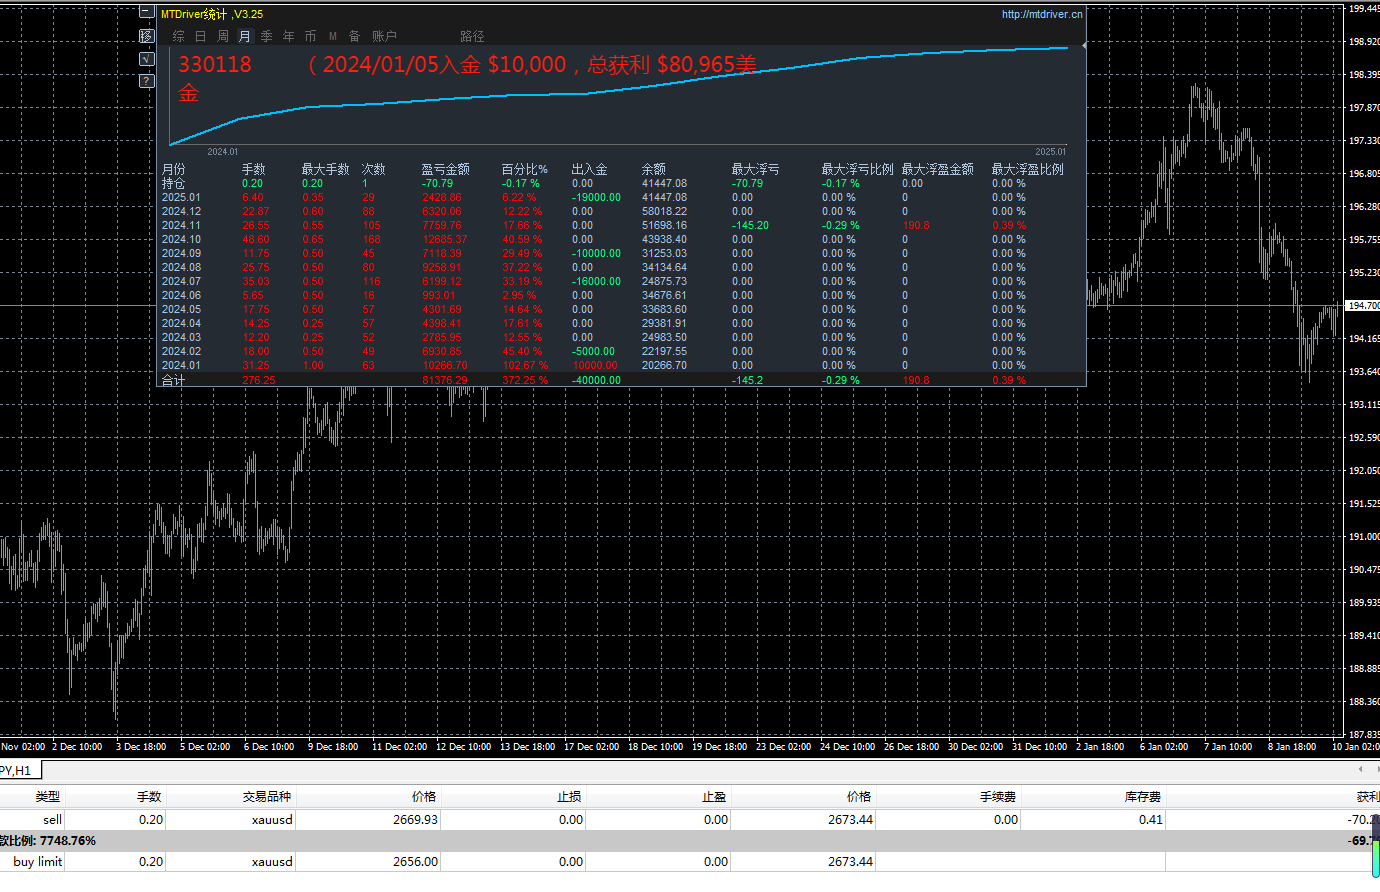The height and width of the screenshot is (892, 1380).
Task: Click the current price label on the price axis
Action: click(x=1362, y=305)
